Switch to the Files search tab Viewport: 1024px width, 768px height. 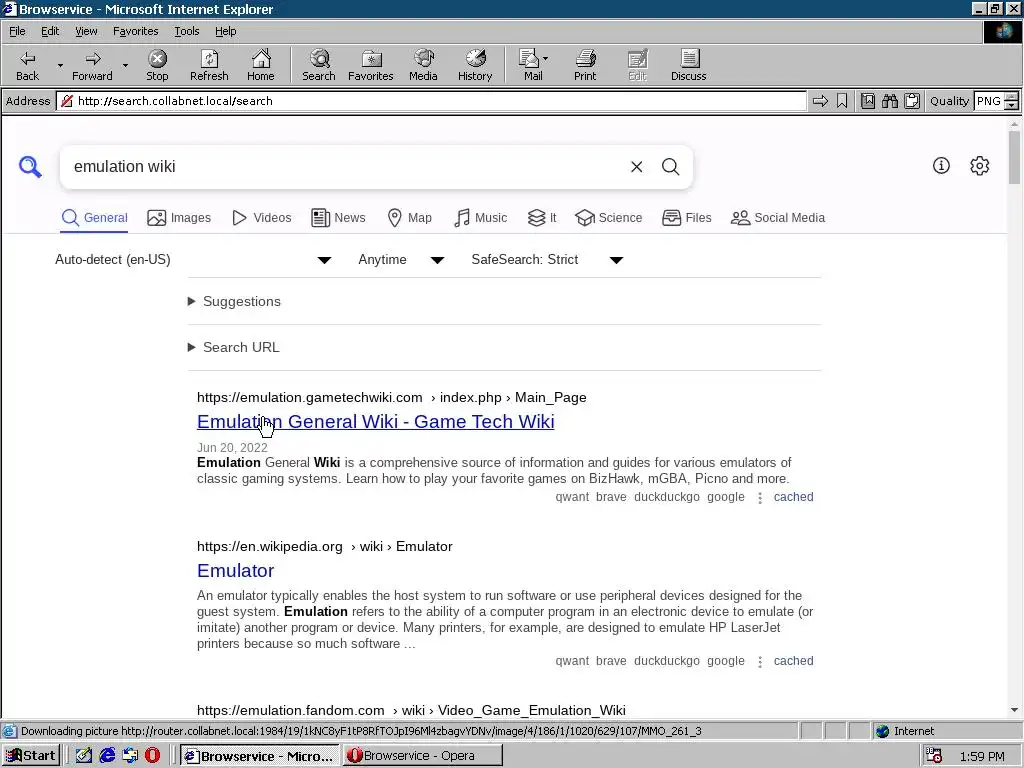686,218
